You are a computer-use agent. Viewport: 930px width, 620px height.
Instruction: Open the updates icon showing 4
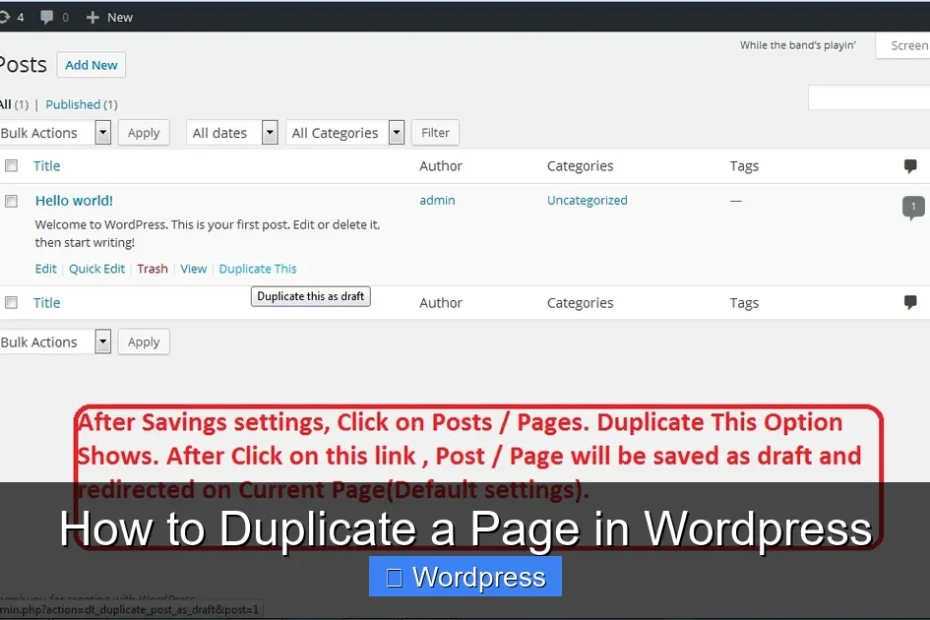[x=11, y=17]
